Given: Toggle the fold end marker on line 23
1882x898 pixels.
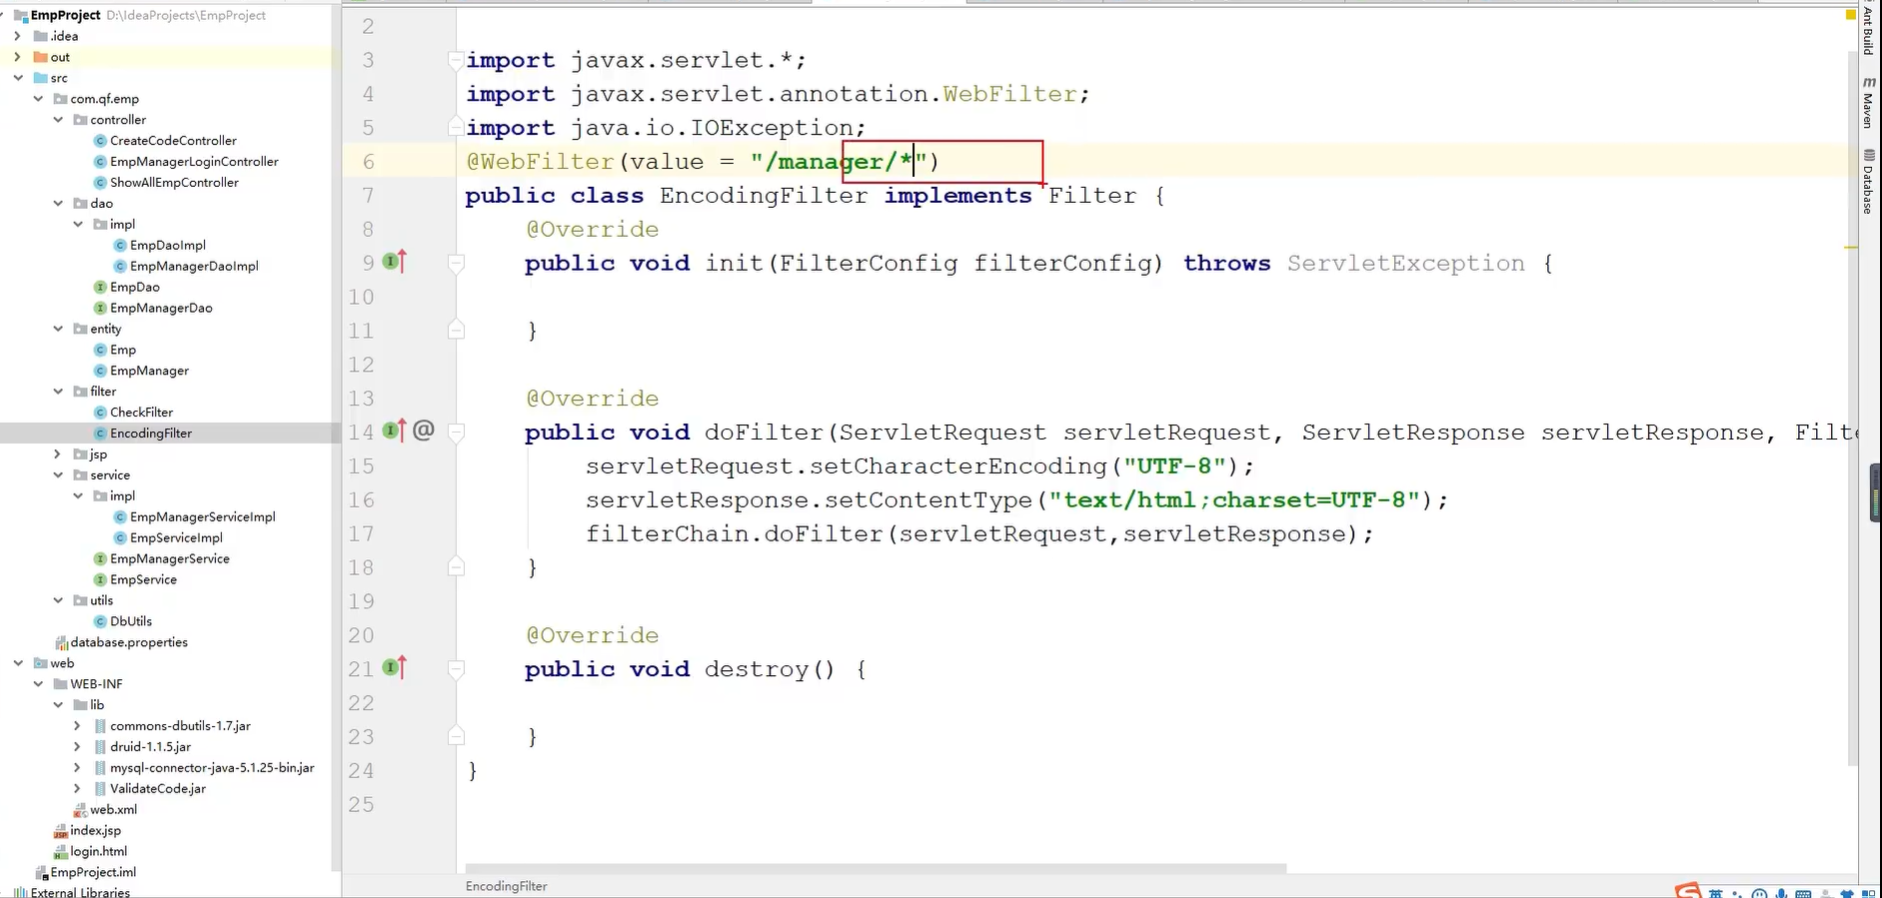Looking at the screenshot, I should point(456,736).
